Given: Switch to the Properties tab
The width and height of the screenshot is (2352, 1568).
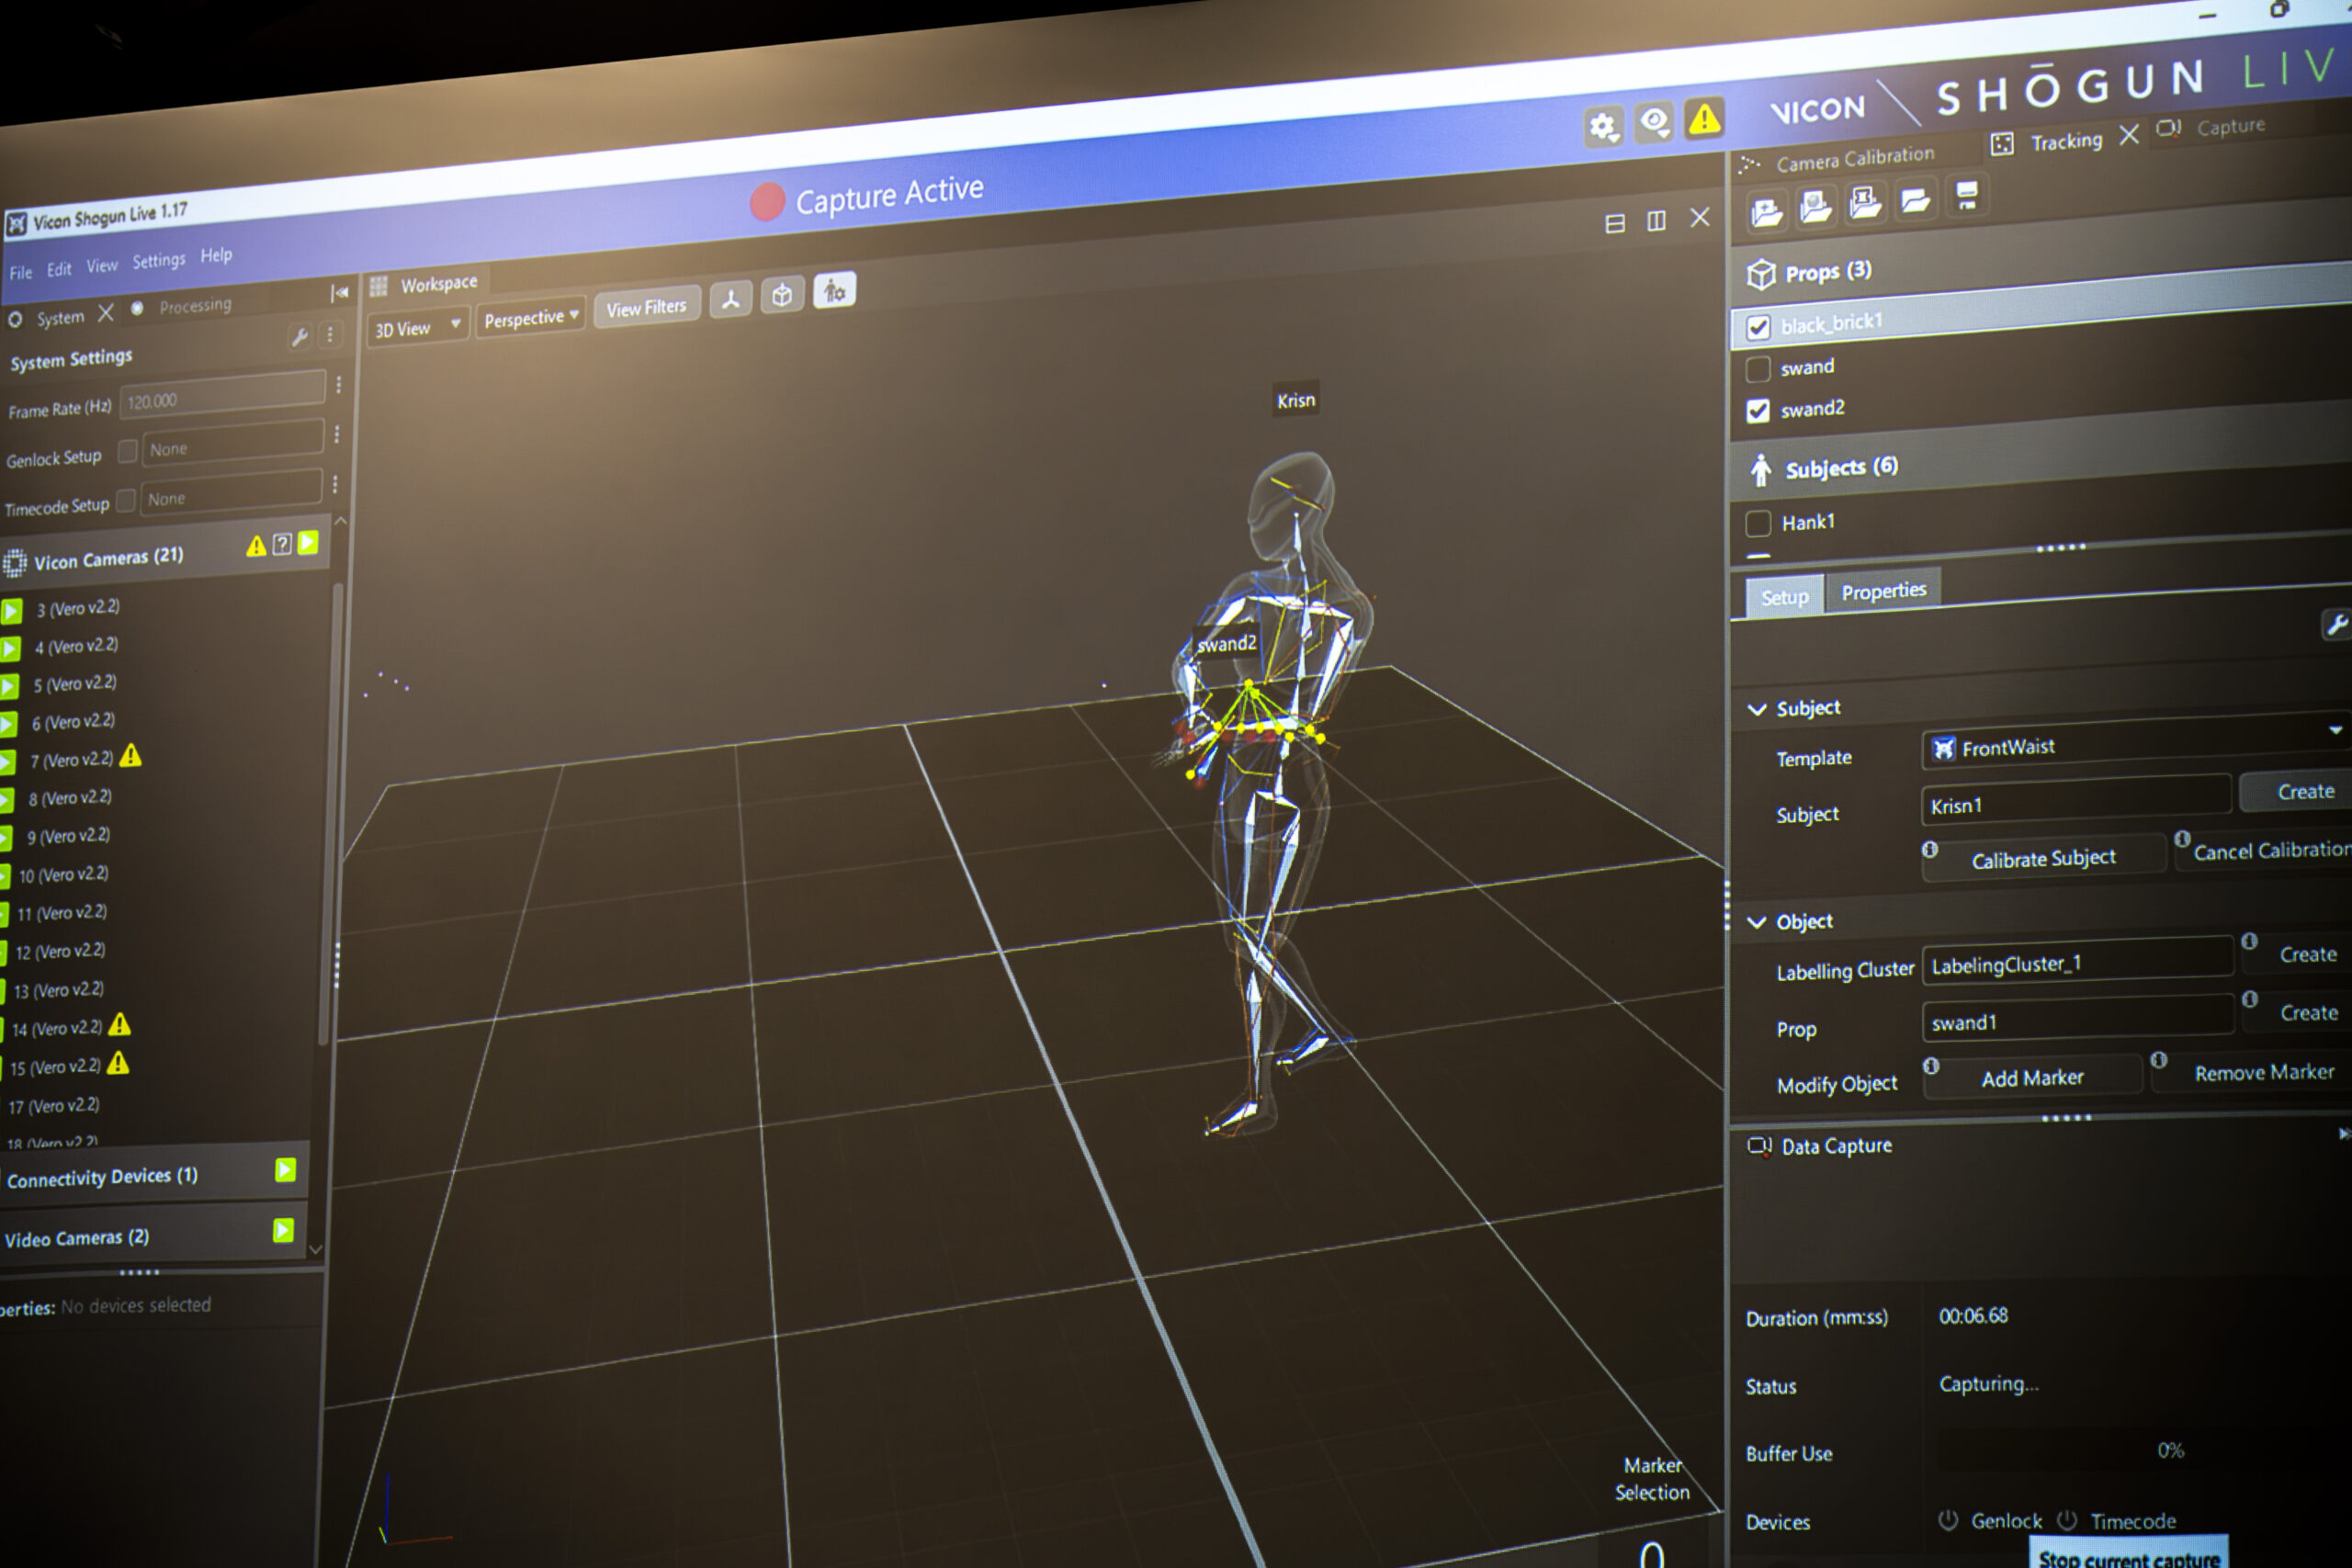Looking at the screenshot, I should tap(1883, 591).
